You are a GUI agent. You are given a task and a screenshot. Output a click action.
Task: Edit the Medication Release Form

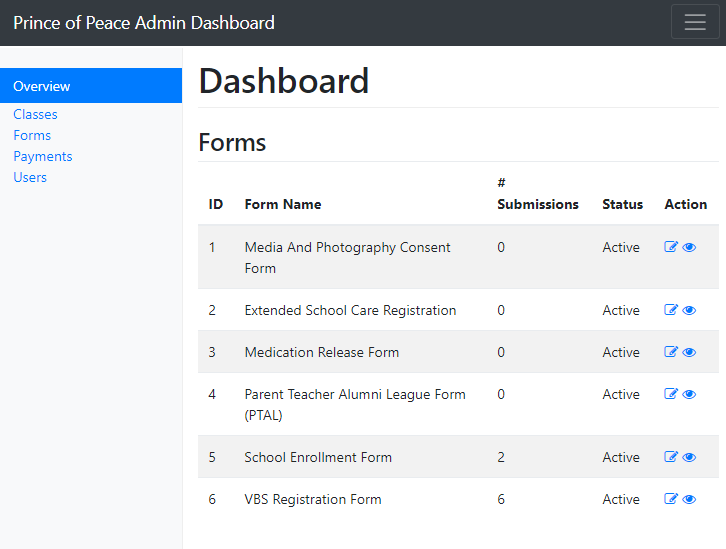tap(671, 352)
